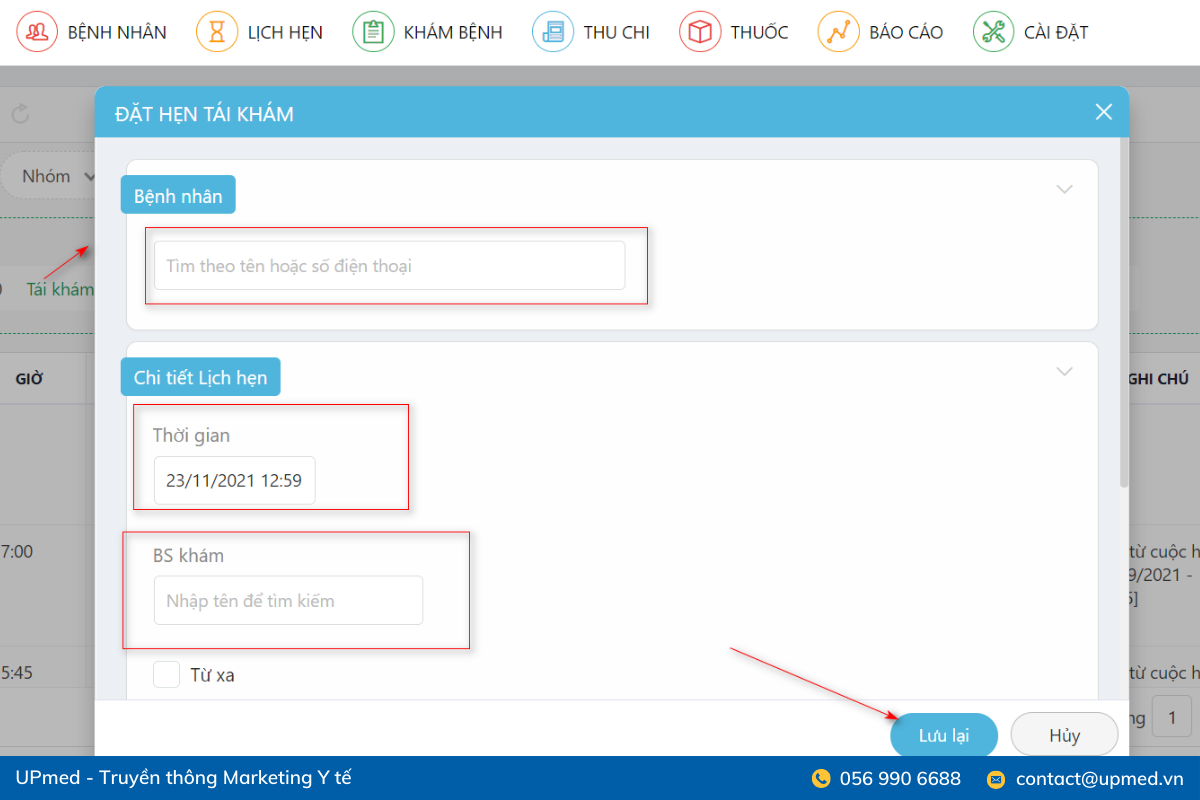The image size is (1200, 800).
Task: Click the email envelope icon in footer
Action: pyautogui.click(x=996, y=779)
